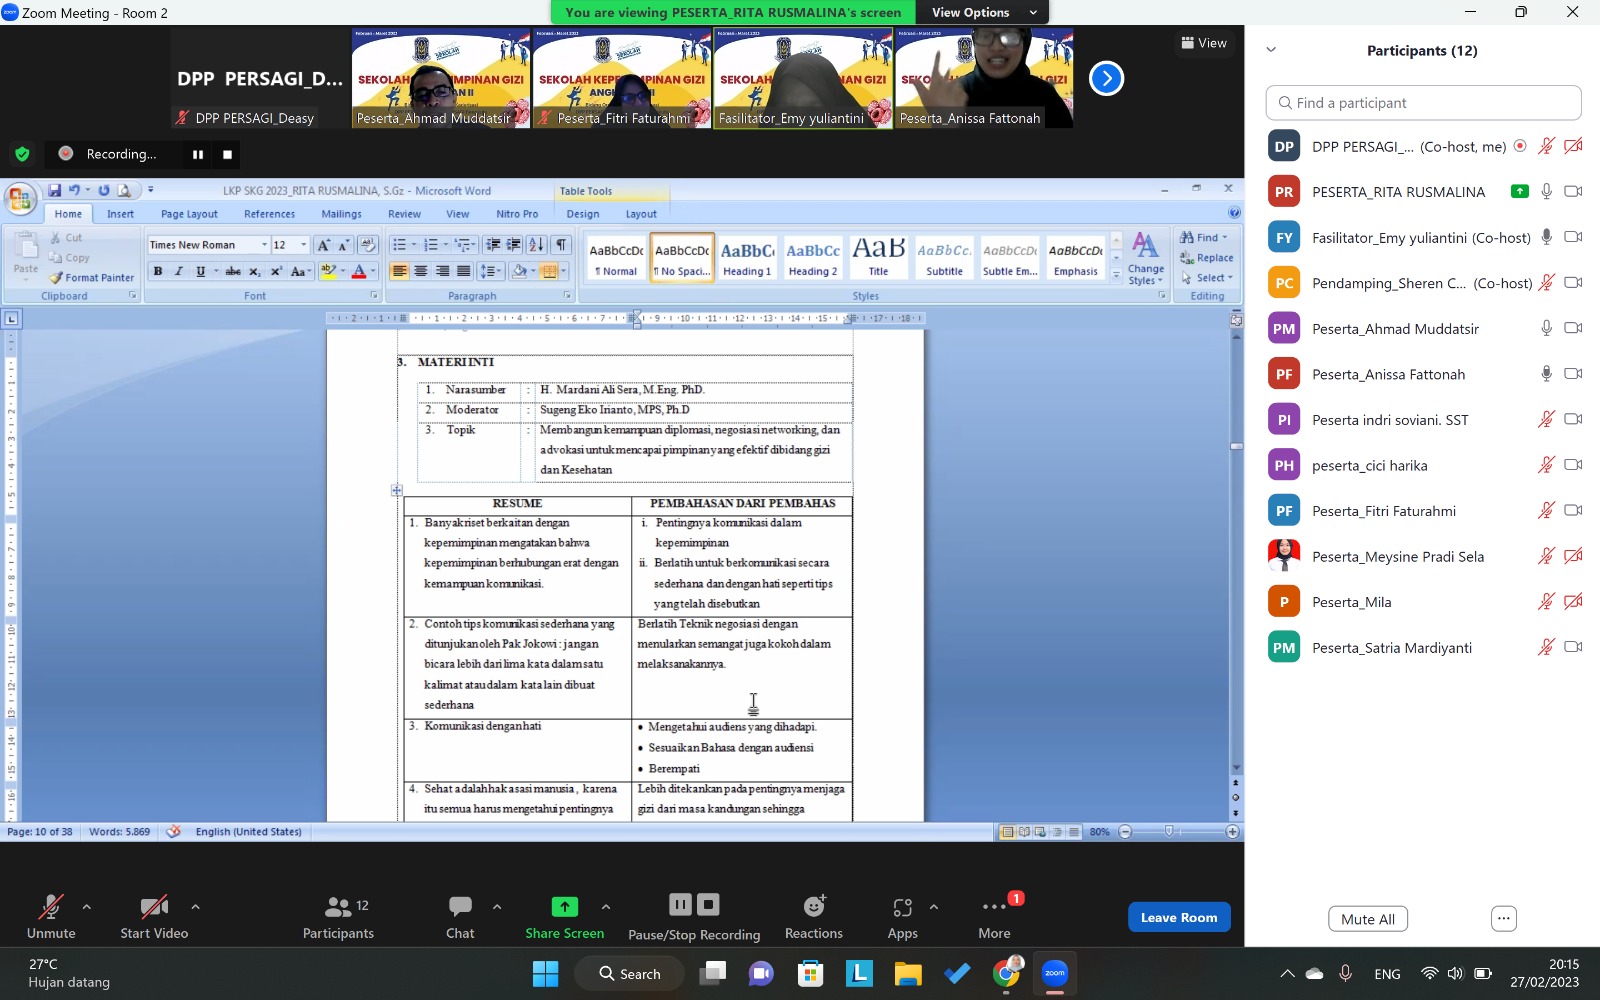
Task: Show next video thumbnails with blue arrow
Action: (x=1106, y=78)
